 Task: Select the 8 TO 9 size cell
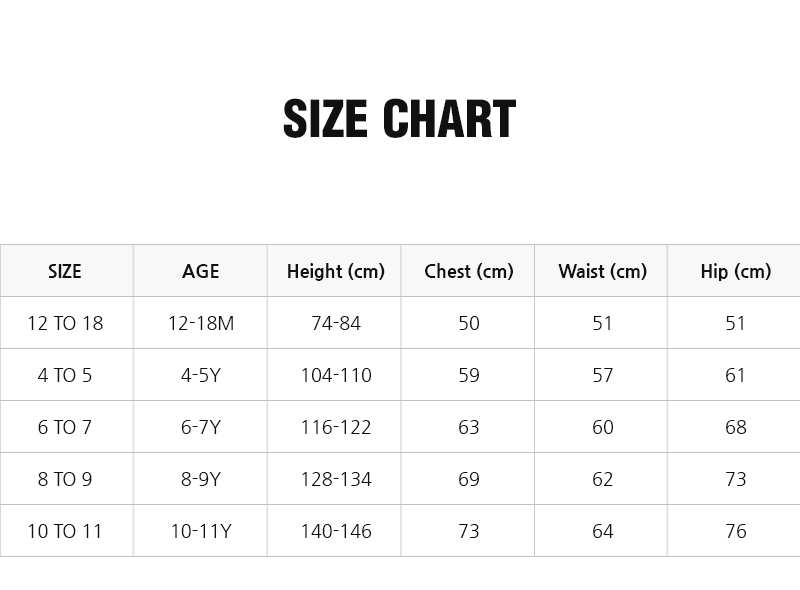[x=65, y=479]
